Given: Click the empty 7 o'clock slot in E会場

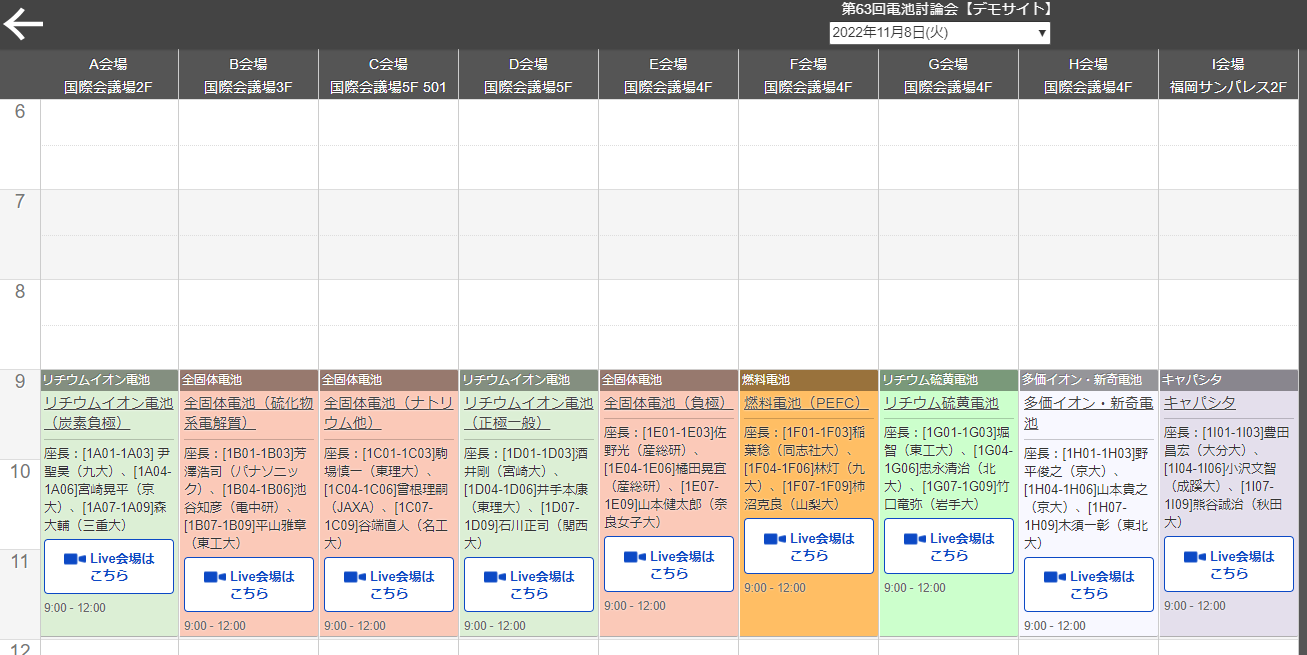Looking at the screenshot, I should [x=669, y=234].
